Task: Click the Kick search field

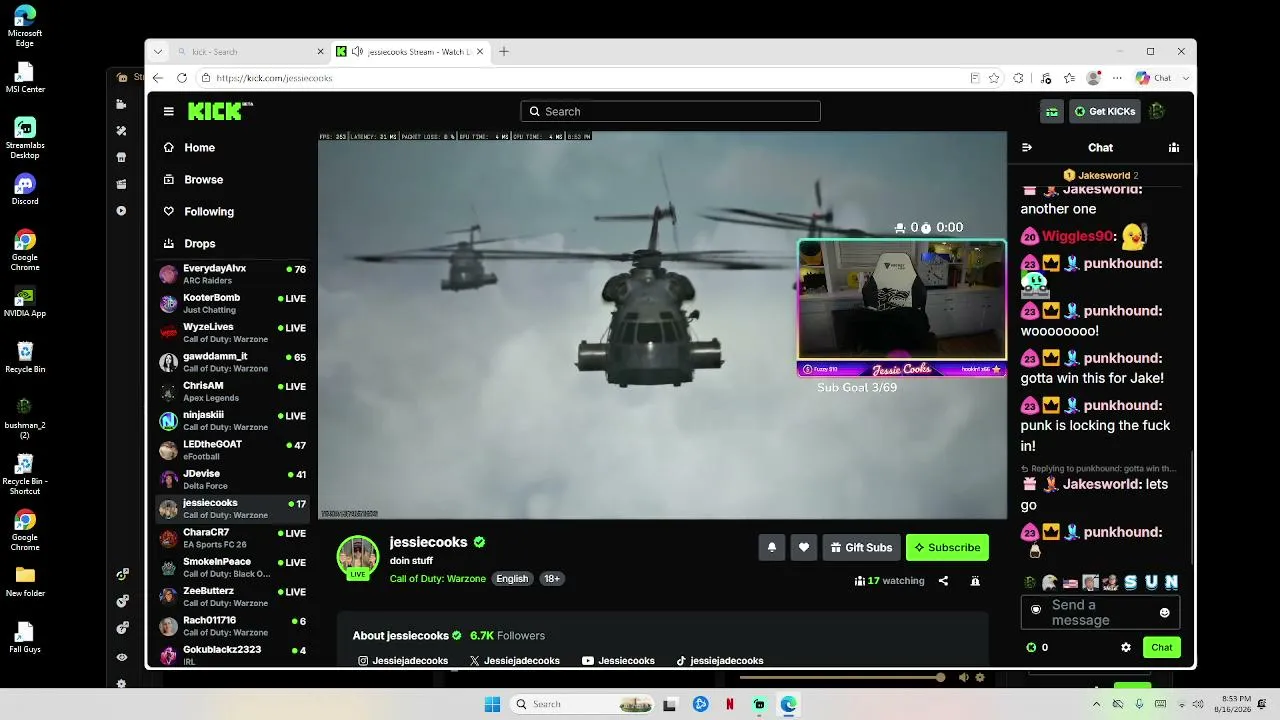Action: 670,111
